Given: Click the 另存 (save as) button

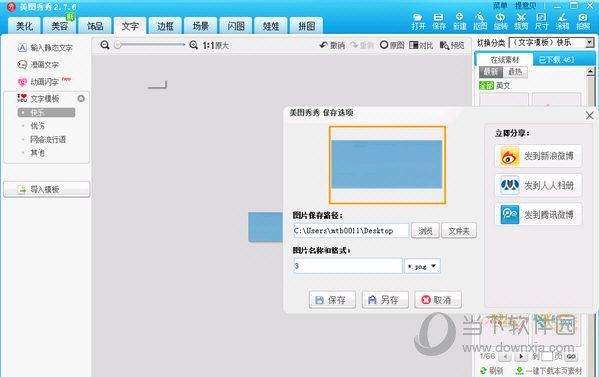Looking at the screenshot, I should pyautogui.click(x=385, y=300).
